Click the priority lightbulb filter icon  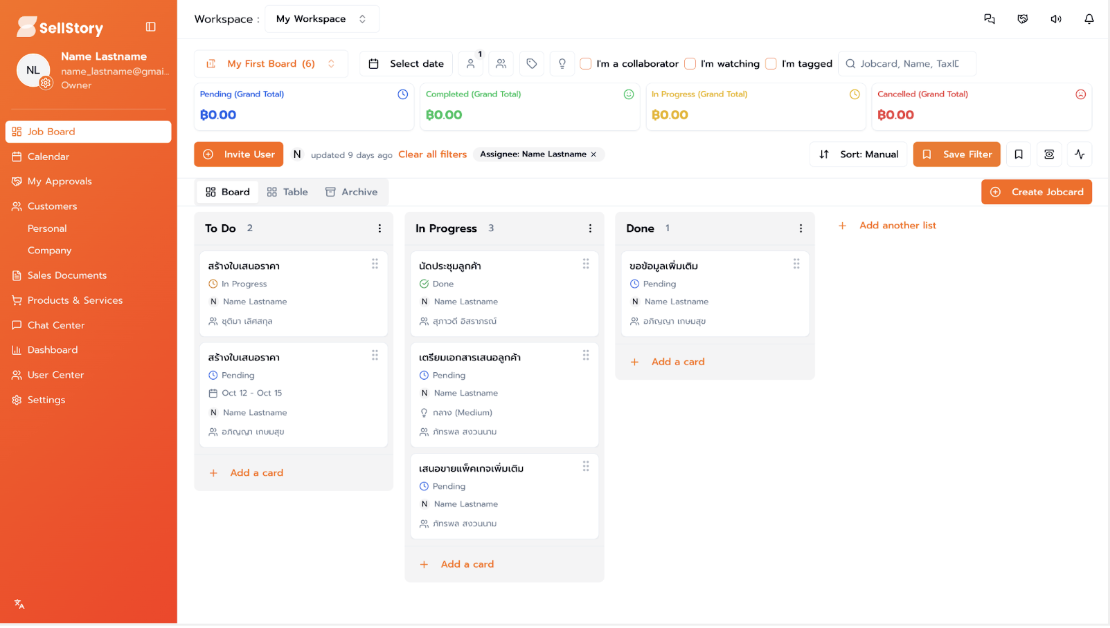[560, 63]
